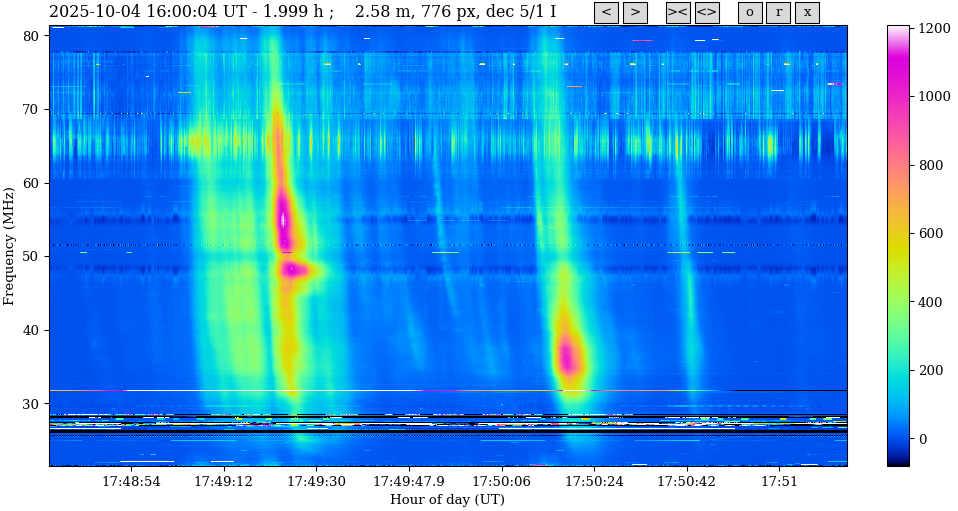Click the 'x' button in the toolbar
The width and height of the screenshot is (958, 511).
coord(807,13)
